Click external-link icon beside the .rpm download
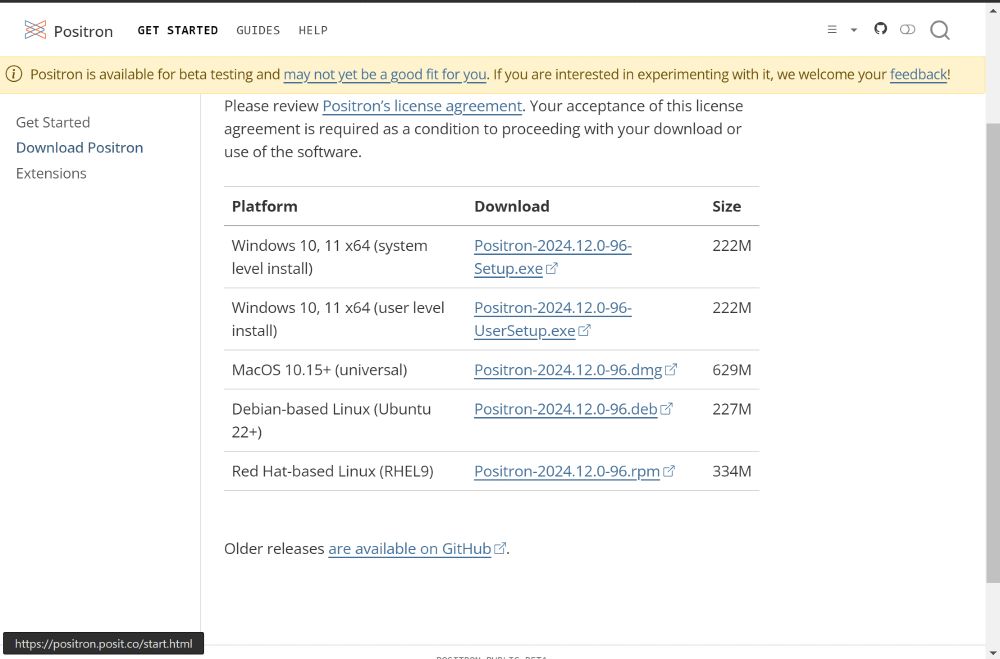The image size is (1000, 659). click(669, 470)
